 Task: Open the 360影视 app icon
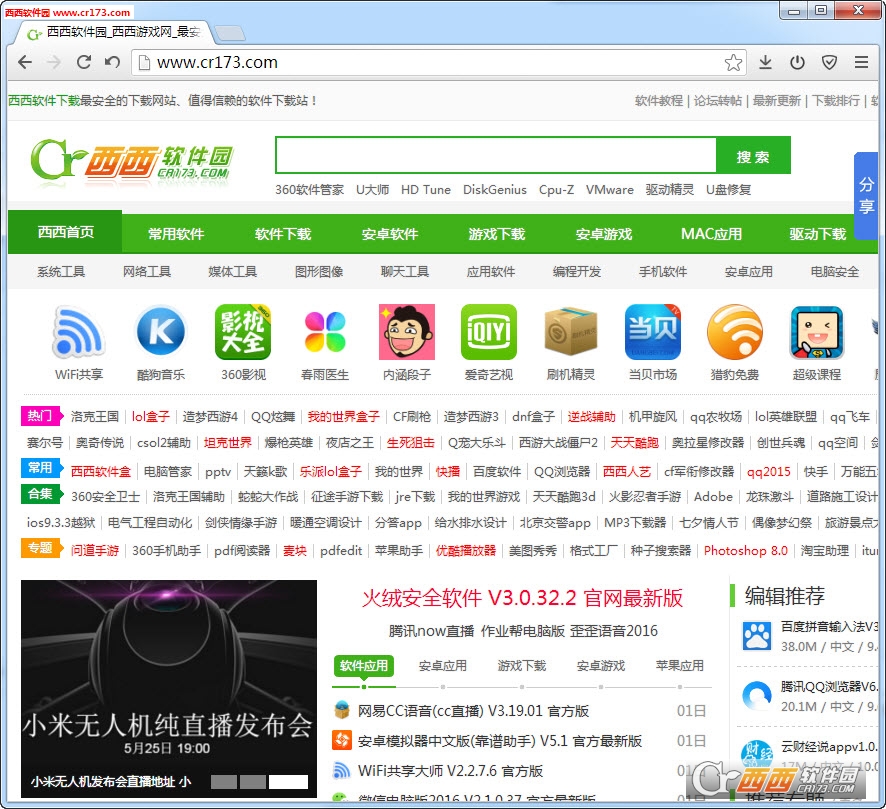(243, 332)
